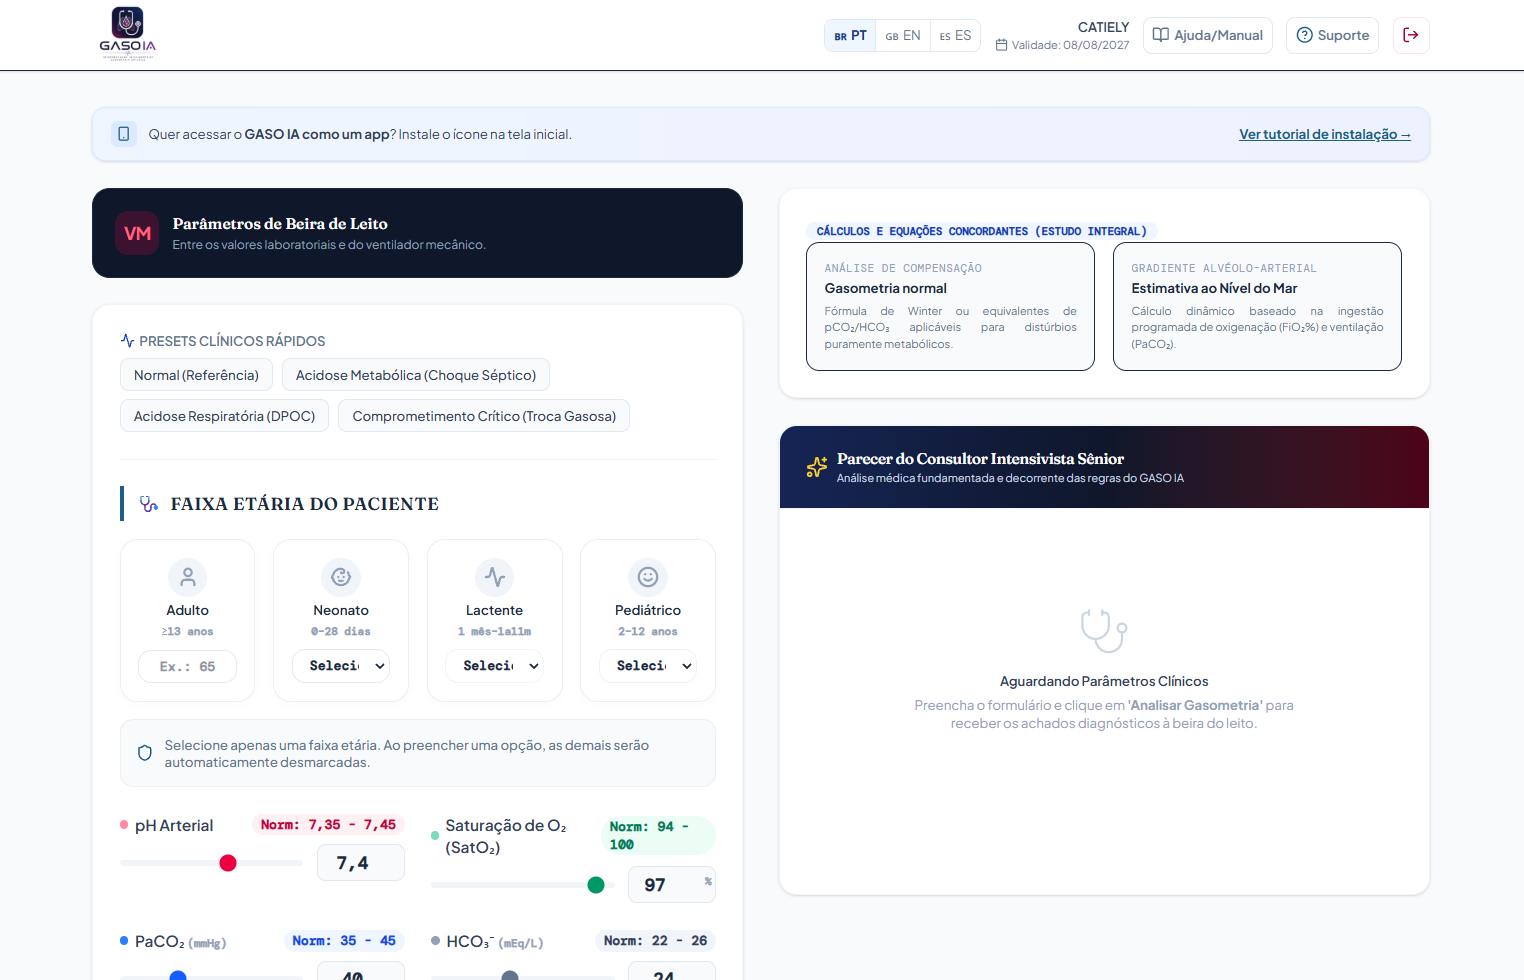1524x980 pixels.
Task: Open the Ajuda/Manual button
Action: (x=1208, y=35)
